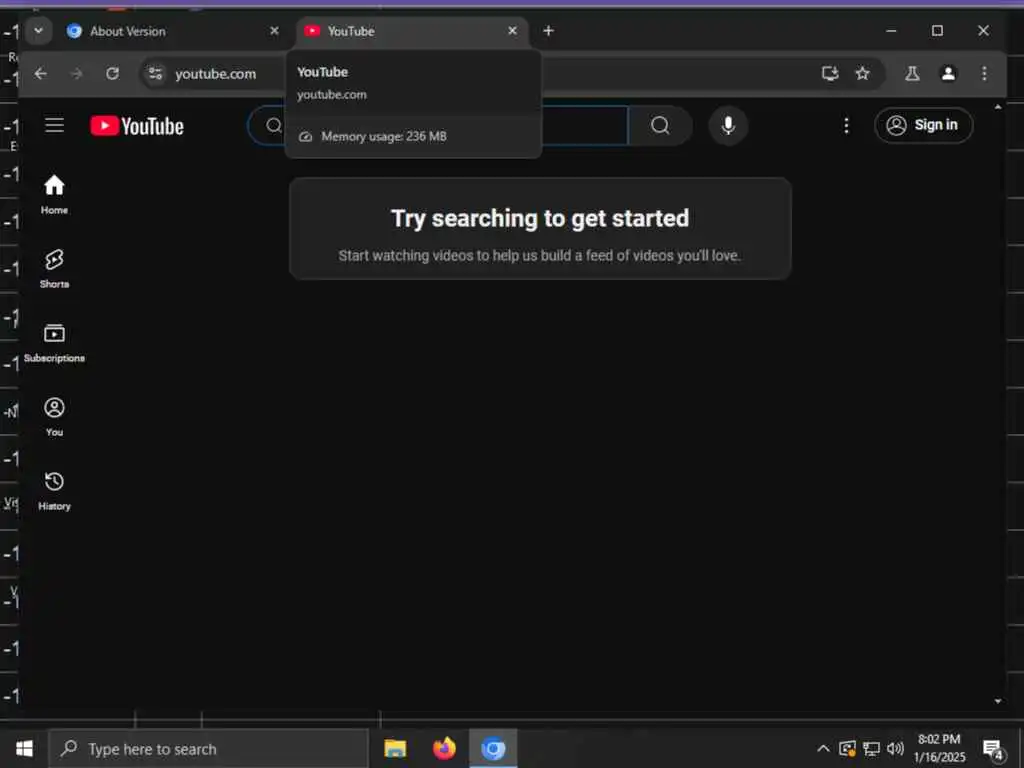Open the You section in the sidebar
The width and height of the screenshot is (1024, 768).
click(54, 417)
